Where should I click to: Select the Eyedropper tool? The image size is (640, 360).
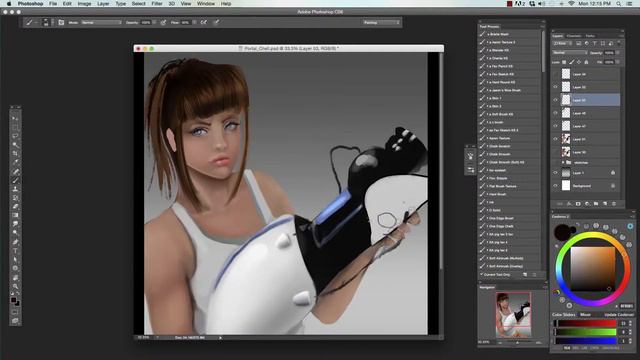click(x=15, y=162)
